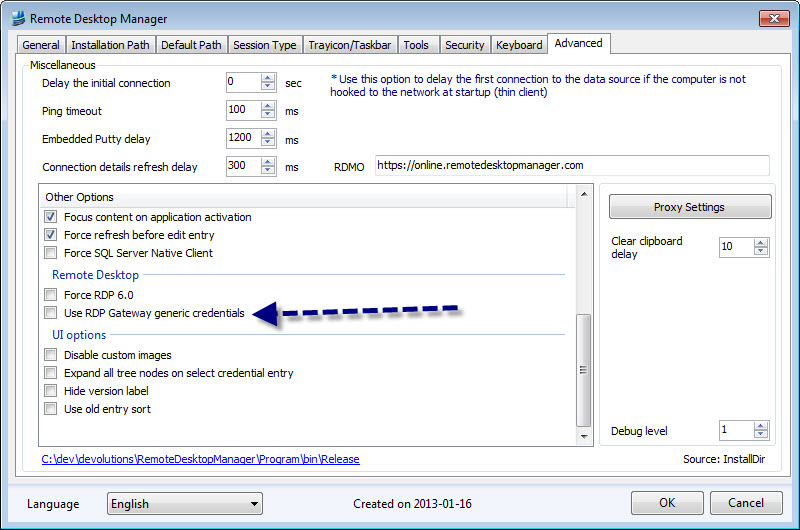Enable Use RDP Gateway generic credentials
Image resolution: width=800 pixels, height=530 pixels.
51,313
